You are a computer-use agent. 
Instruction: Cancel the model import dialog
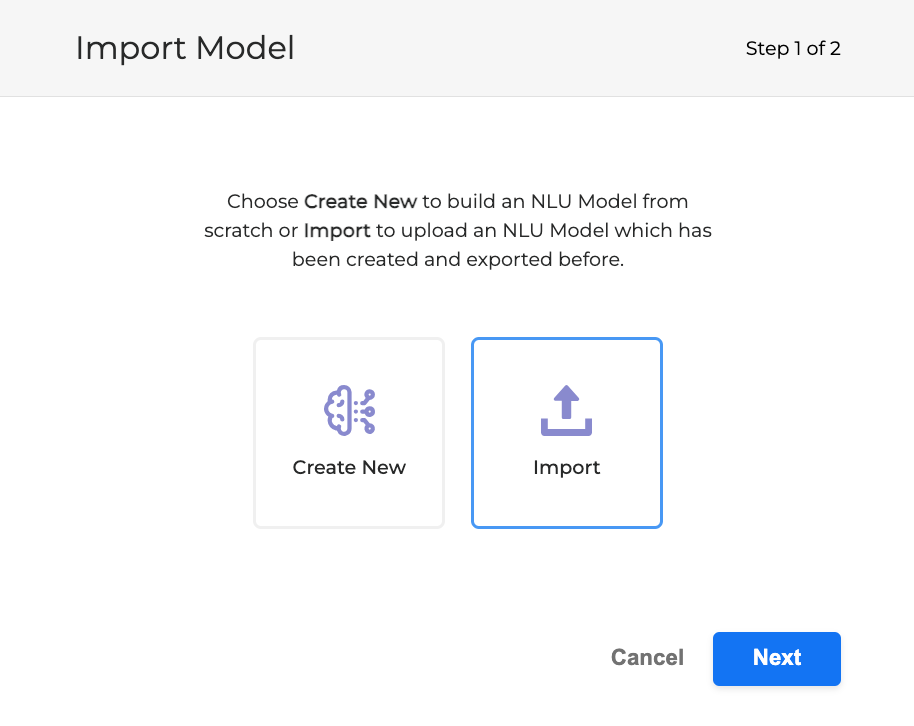[x=646, y=658]
